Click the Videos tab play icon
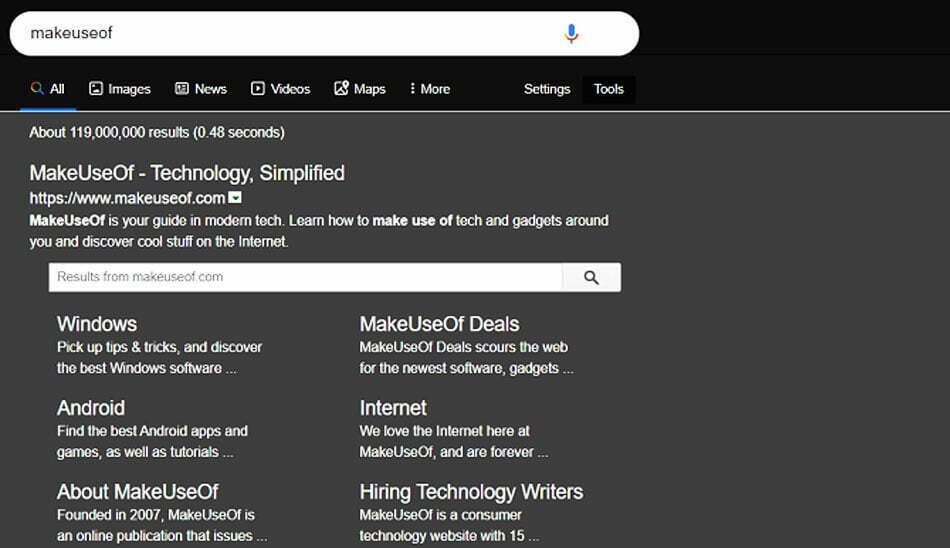 coord(257,89)
